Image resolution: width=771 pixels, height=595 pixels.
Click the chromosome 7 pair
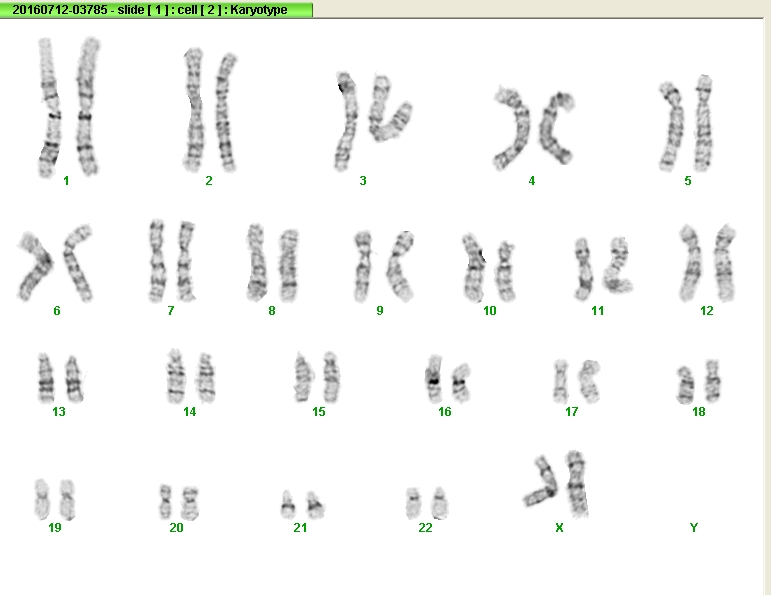[172, 261]
